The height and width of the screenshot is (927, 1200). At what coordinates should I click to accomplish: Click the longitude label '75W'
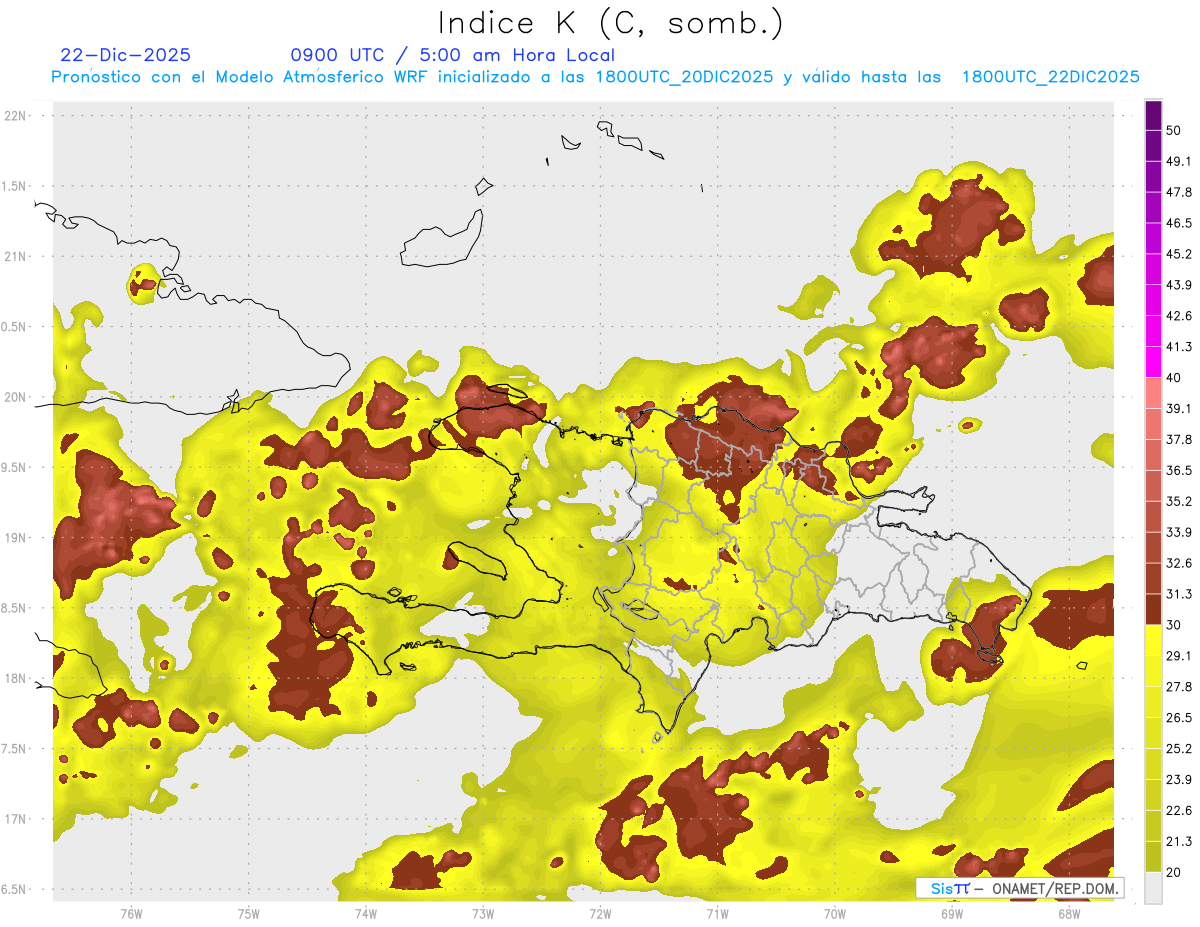pyautogui.click(x=249, y=913)
